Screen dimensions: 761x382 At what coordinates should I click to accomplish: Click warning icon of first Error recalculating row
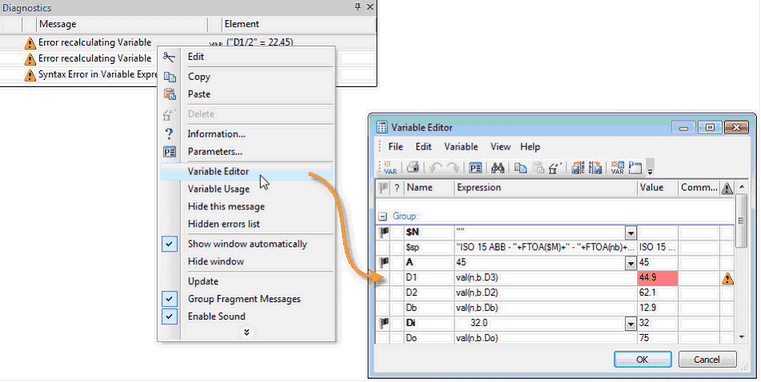pyautogui.click(x=30, y=43)
